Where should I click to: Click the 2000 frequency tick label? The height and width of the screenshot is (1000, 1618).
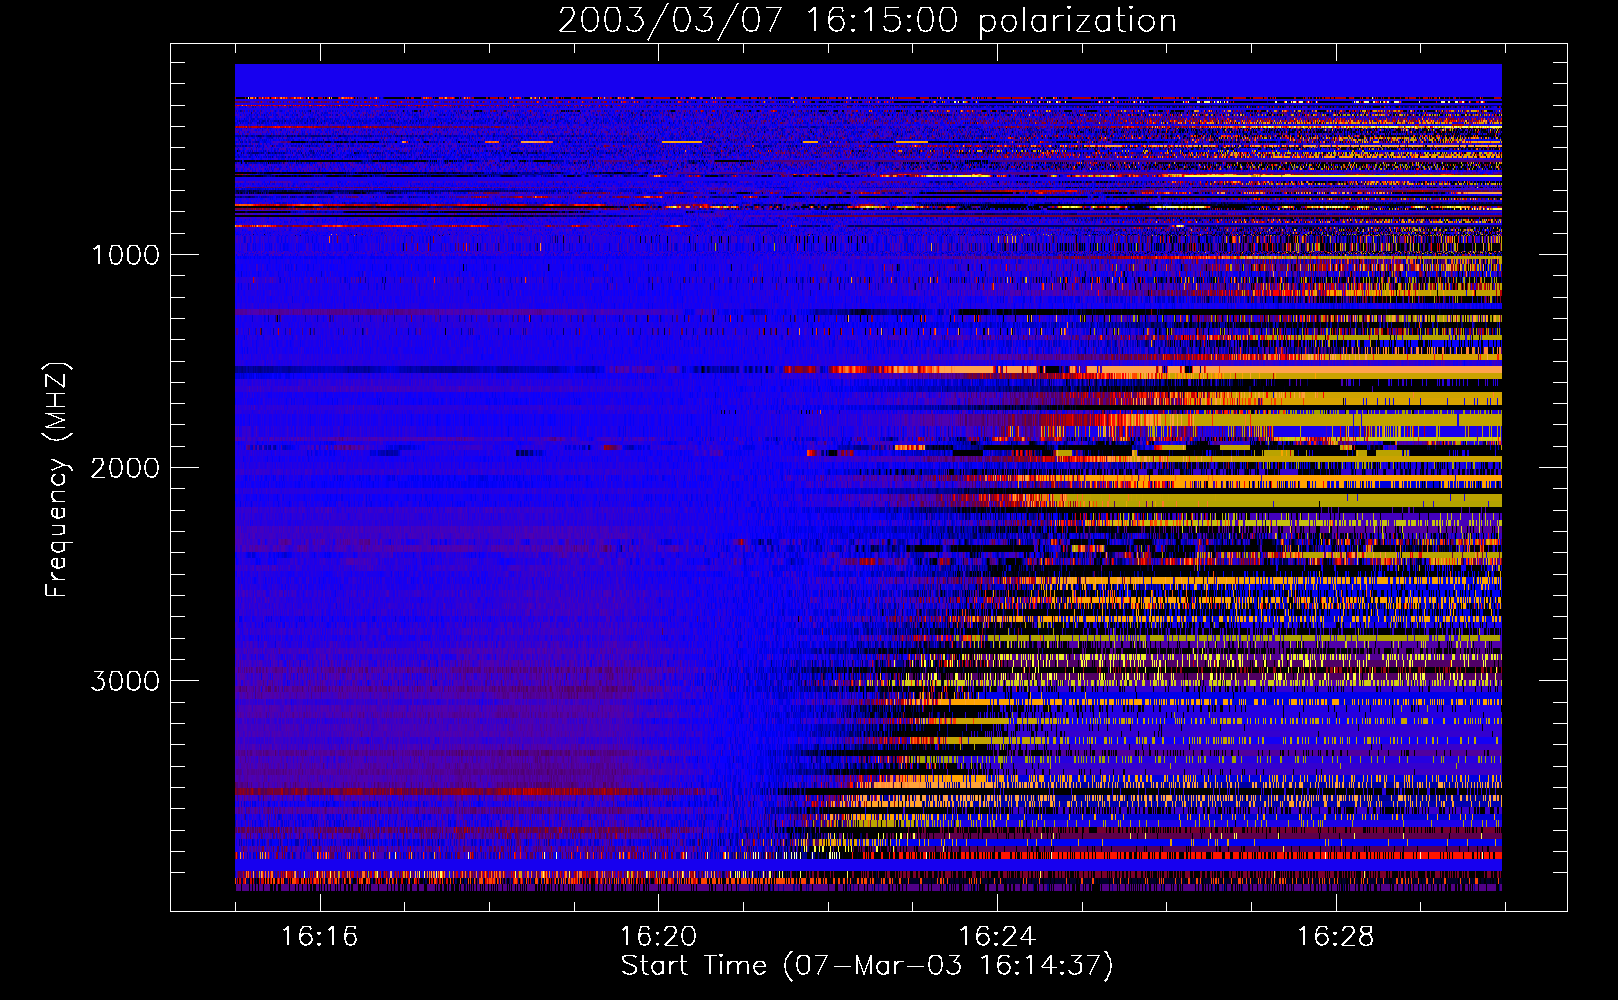(x=125, y=467)
